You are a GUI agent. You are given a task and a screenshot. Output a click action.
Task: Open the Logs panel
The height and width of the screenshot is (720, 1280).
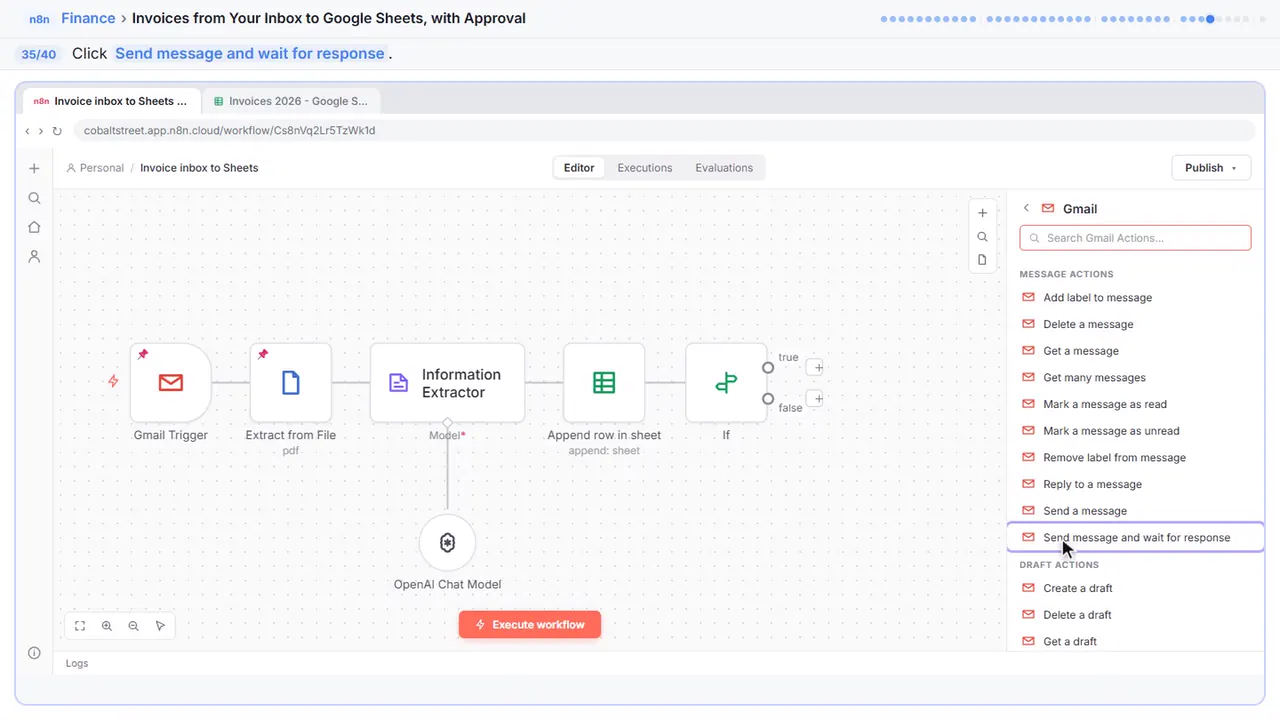coord(77,663)
